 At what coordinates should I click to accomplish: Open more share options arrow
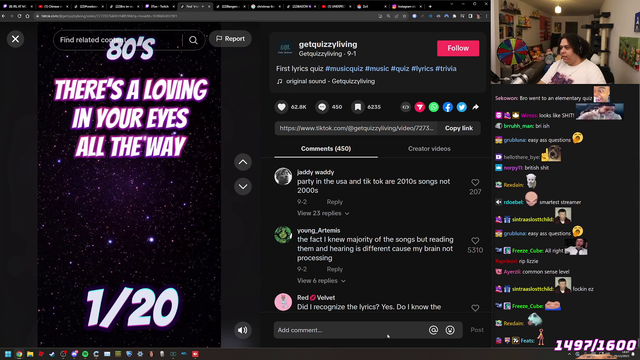pyautogui.click(x=476, y=107)
